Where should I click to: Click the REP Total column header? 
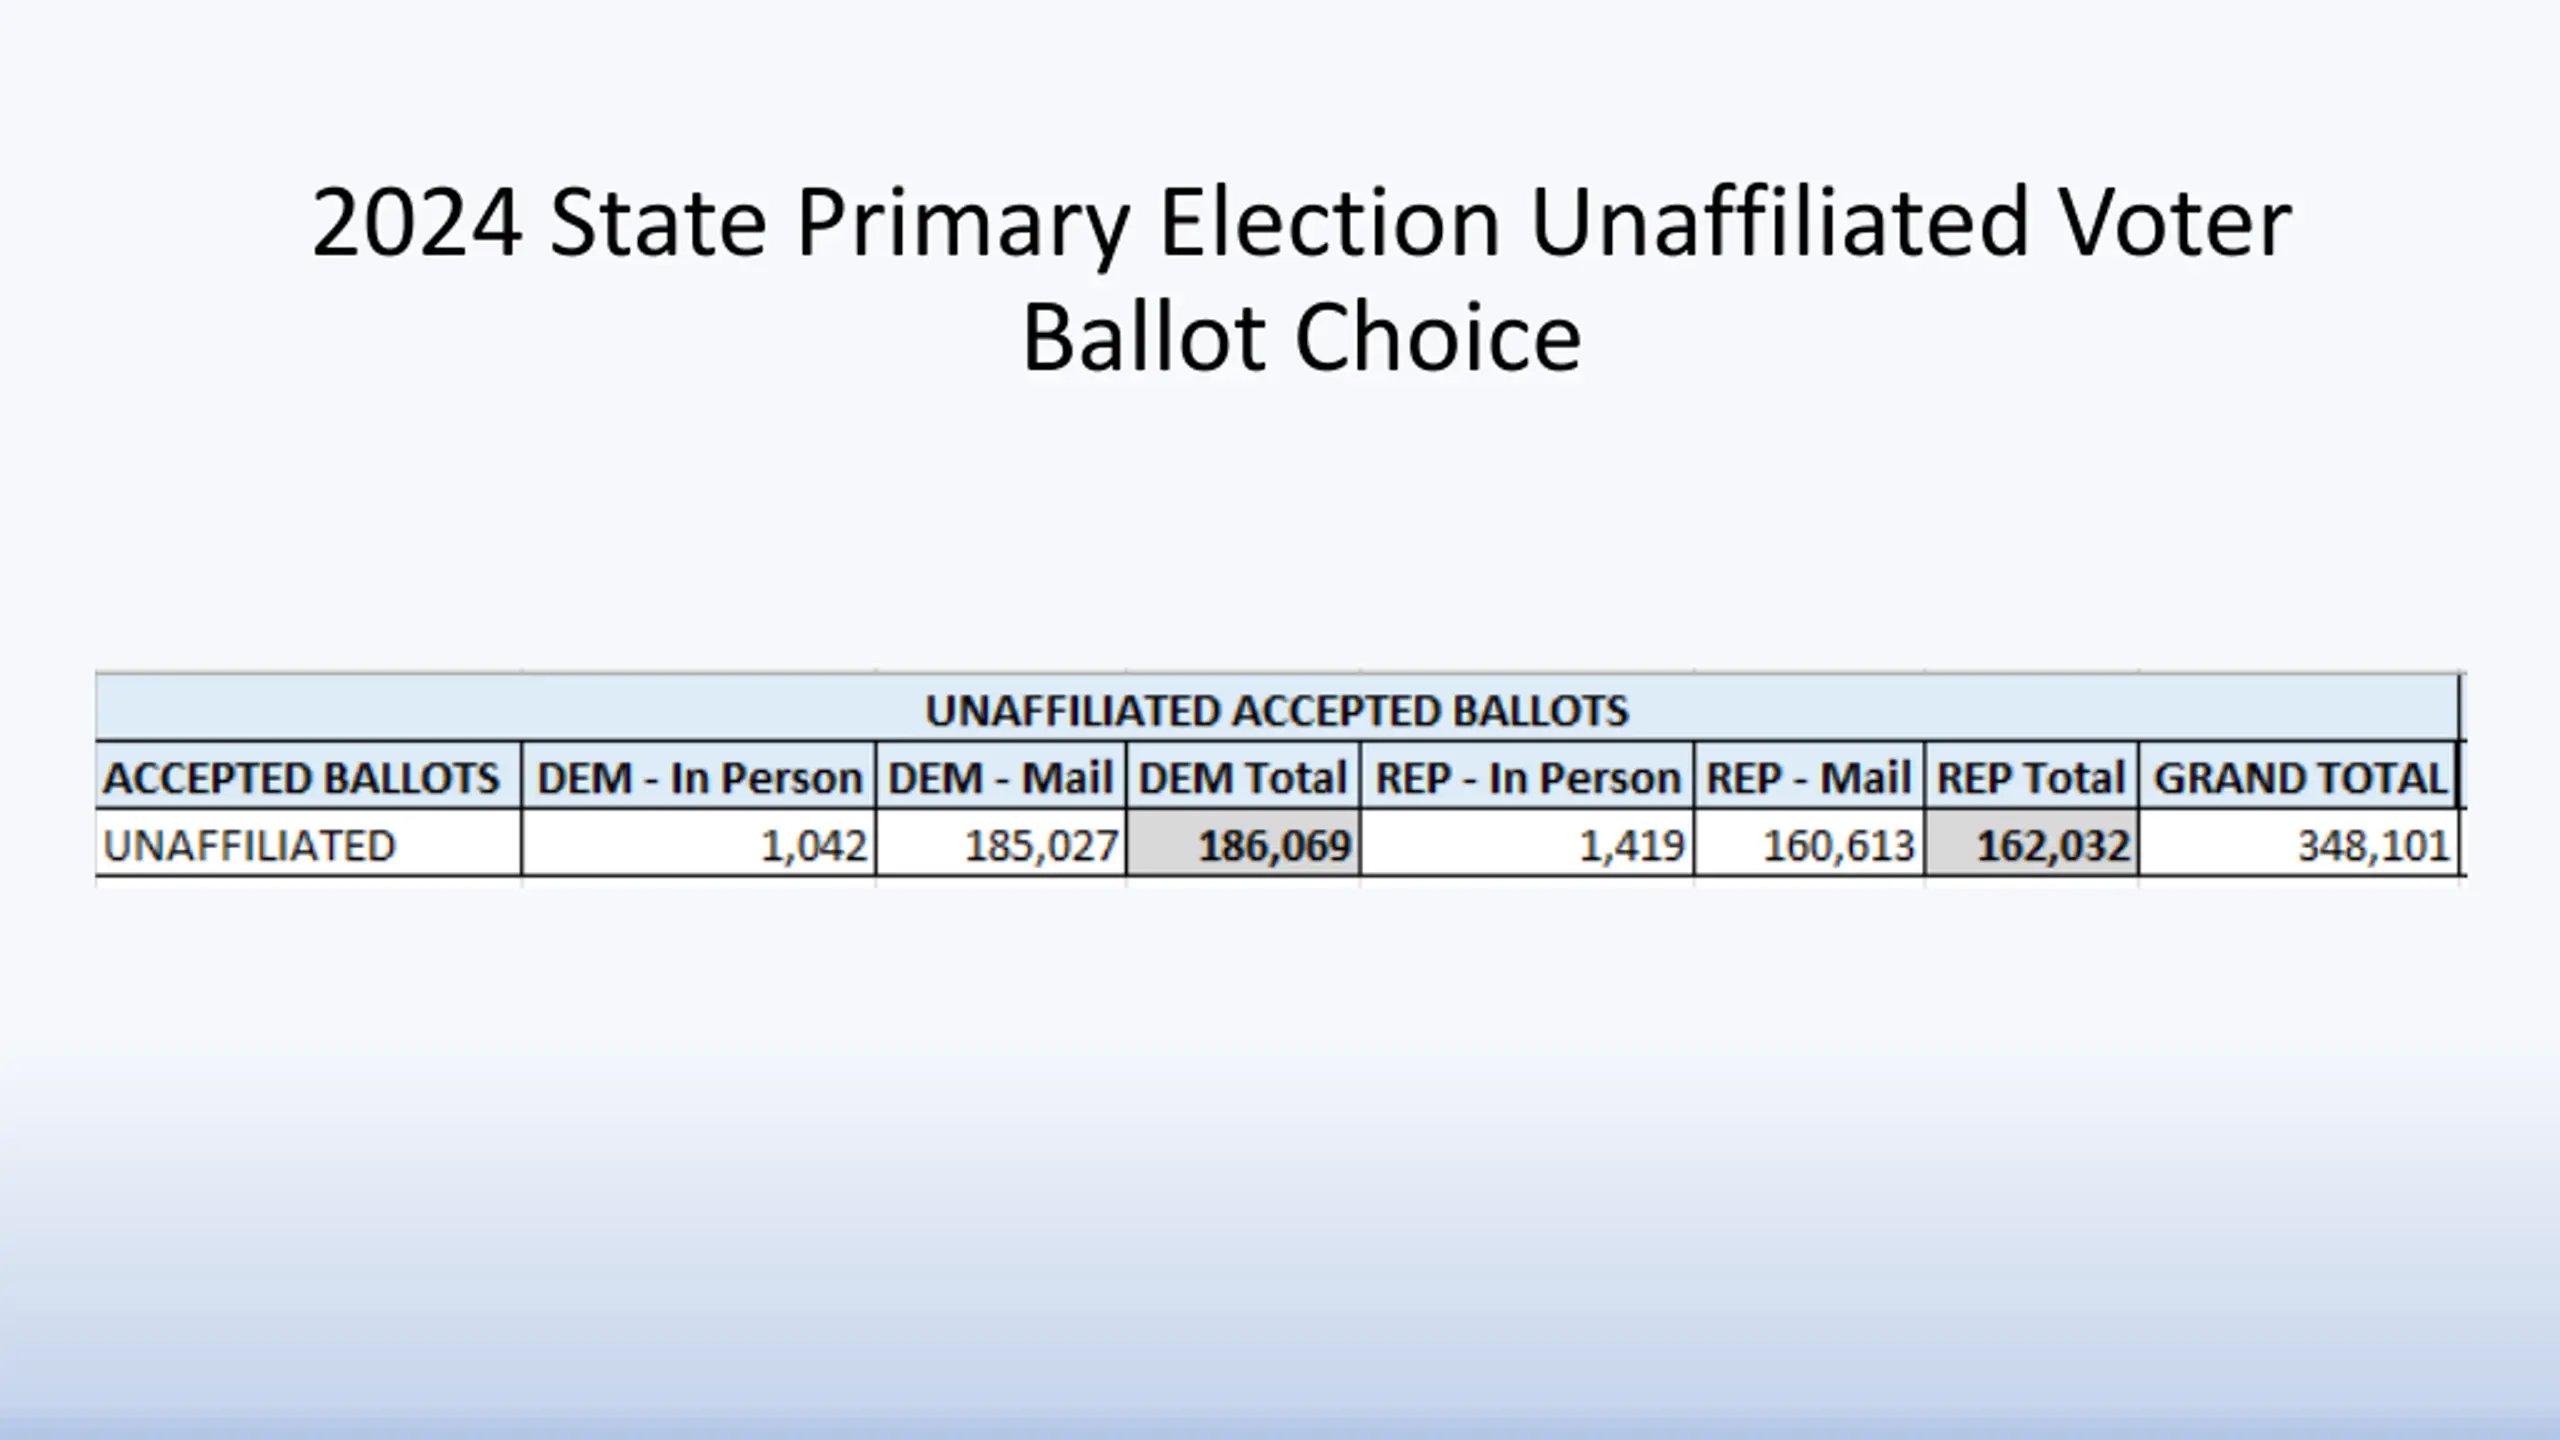coord(2031,777)
